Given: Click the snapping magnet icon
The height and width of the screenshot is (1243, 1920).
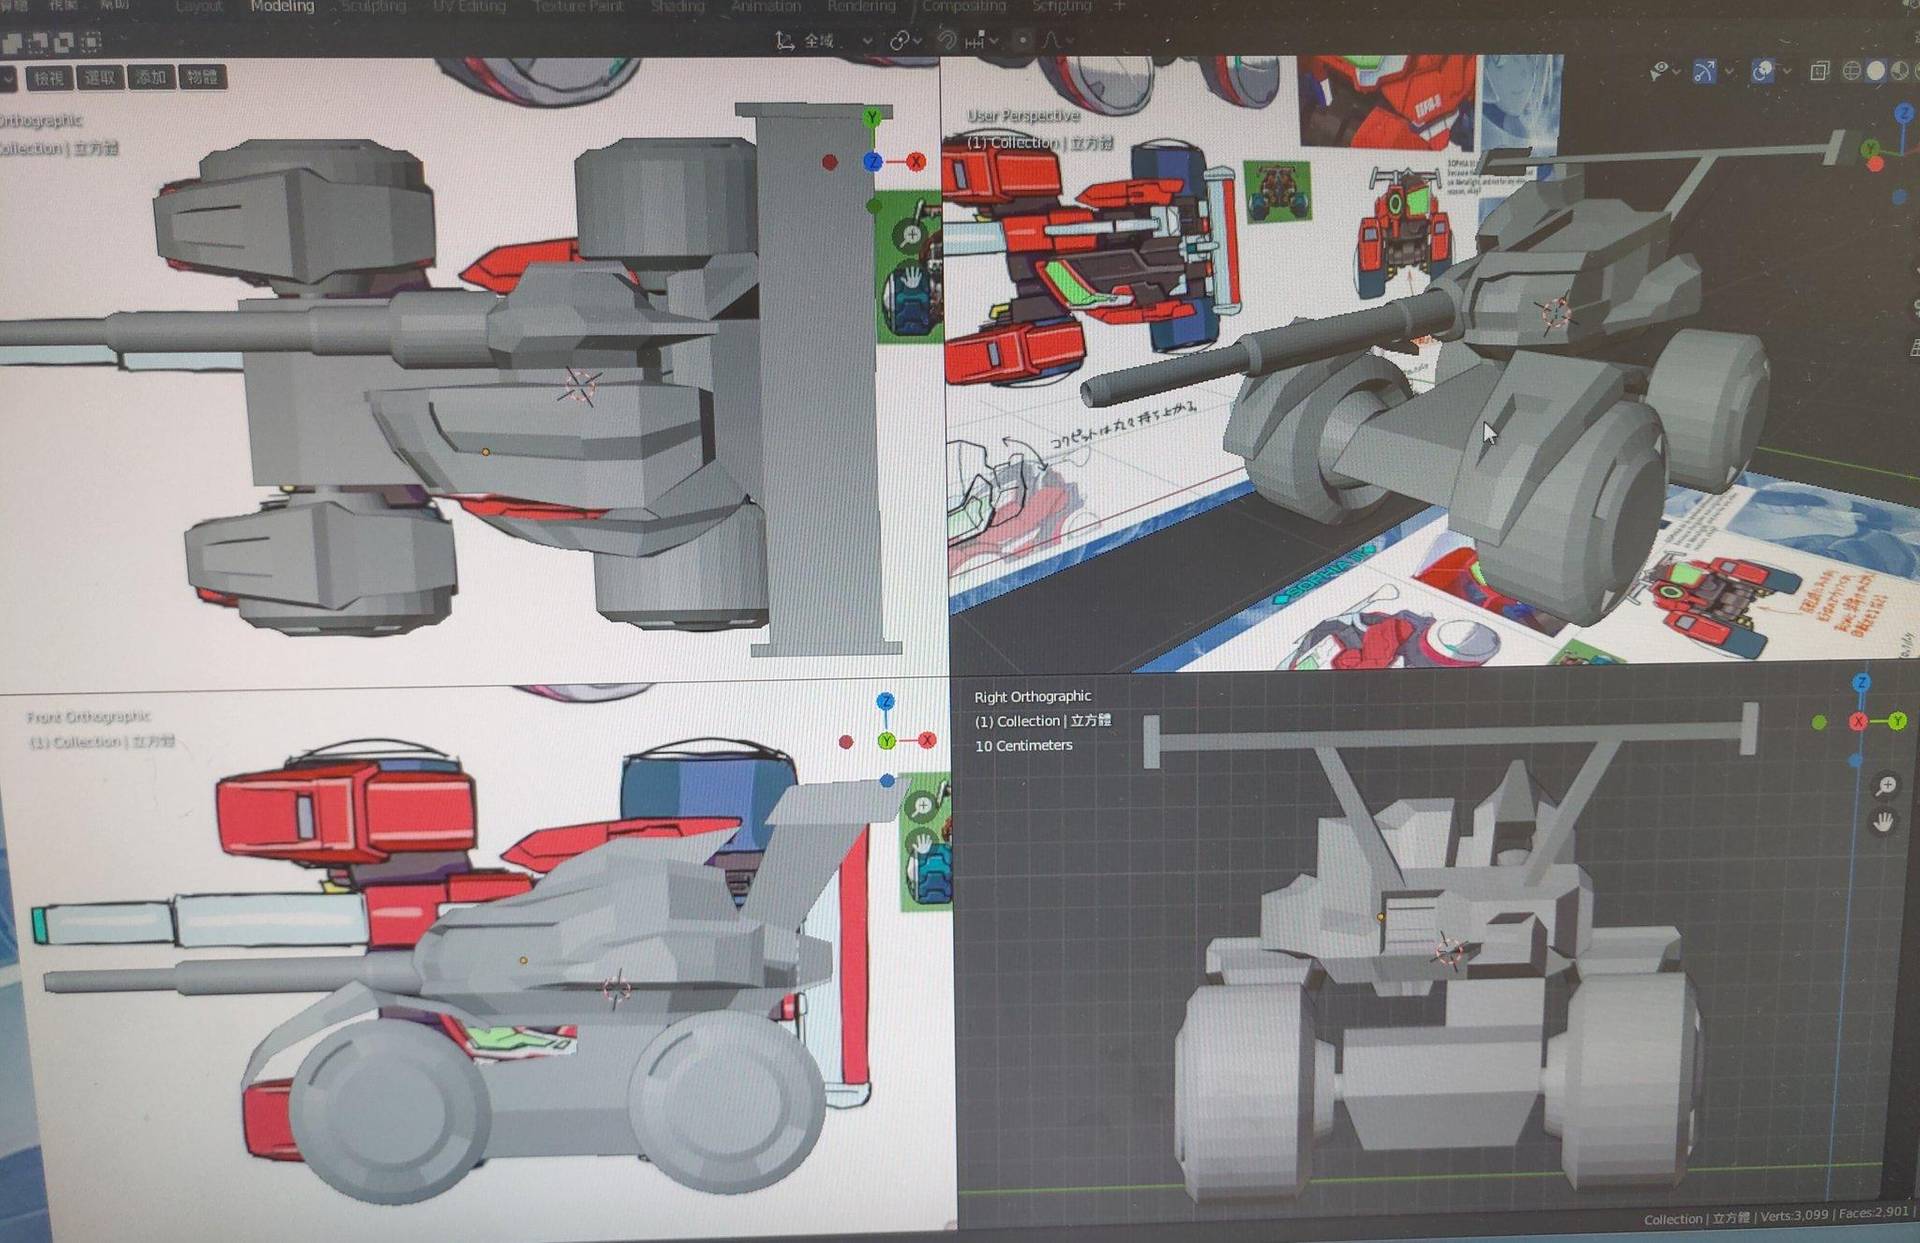Looking at the screenshot, I should tap(946, 40).
